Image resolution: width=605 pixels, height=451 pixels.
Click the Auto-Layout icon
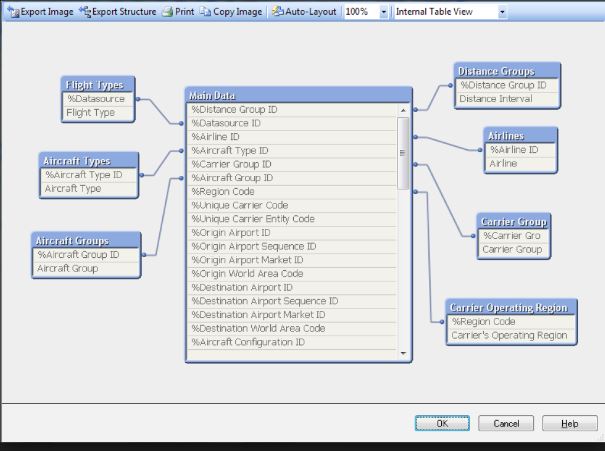pyautogui.click(x=278, y=12)
